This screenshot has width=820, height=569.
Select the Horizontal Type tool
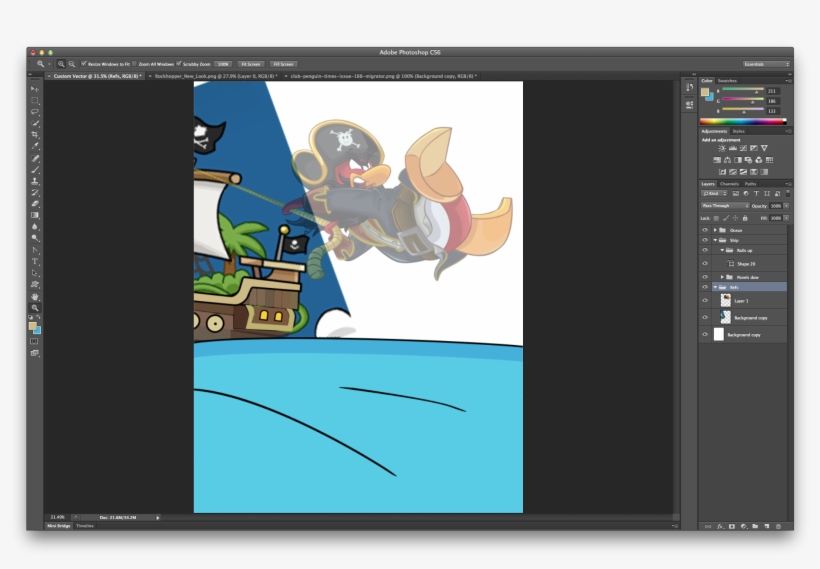[x=35, y=261]
